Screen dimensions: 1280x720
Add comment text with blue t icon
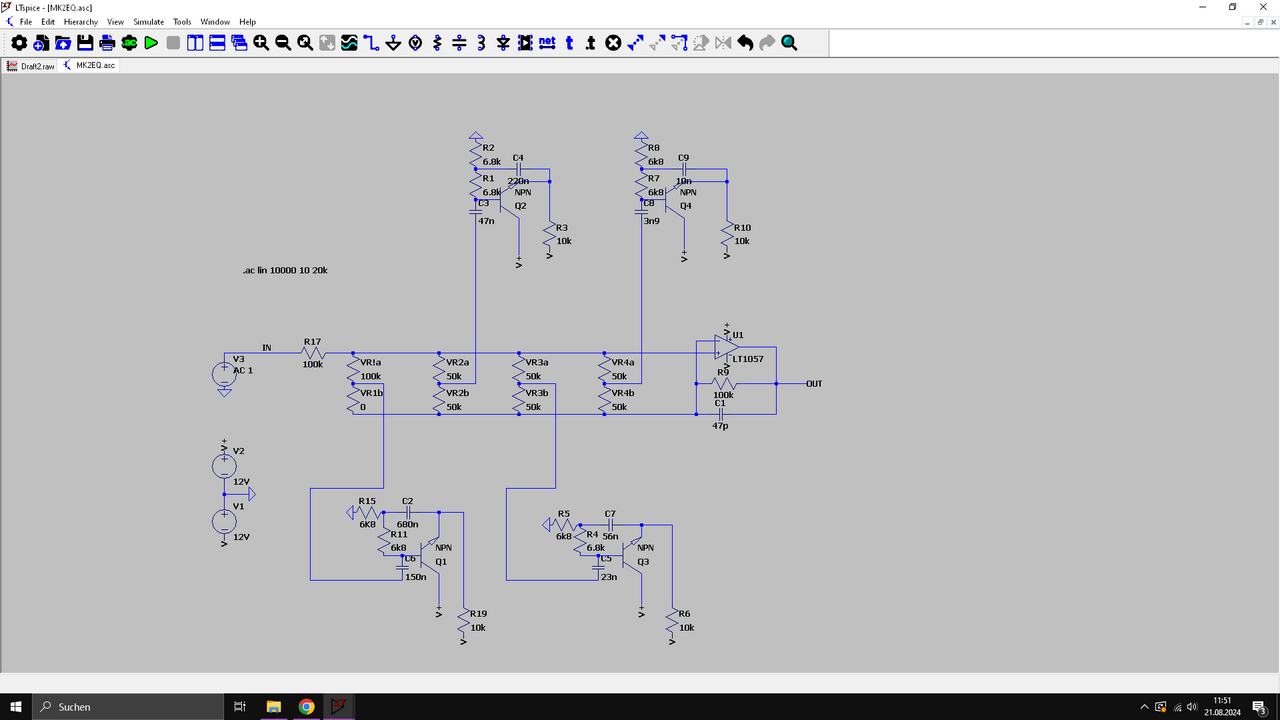click(x=569, y=43)
